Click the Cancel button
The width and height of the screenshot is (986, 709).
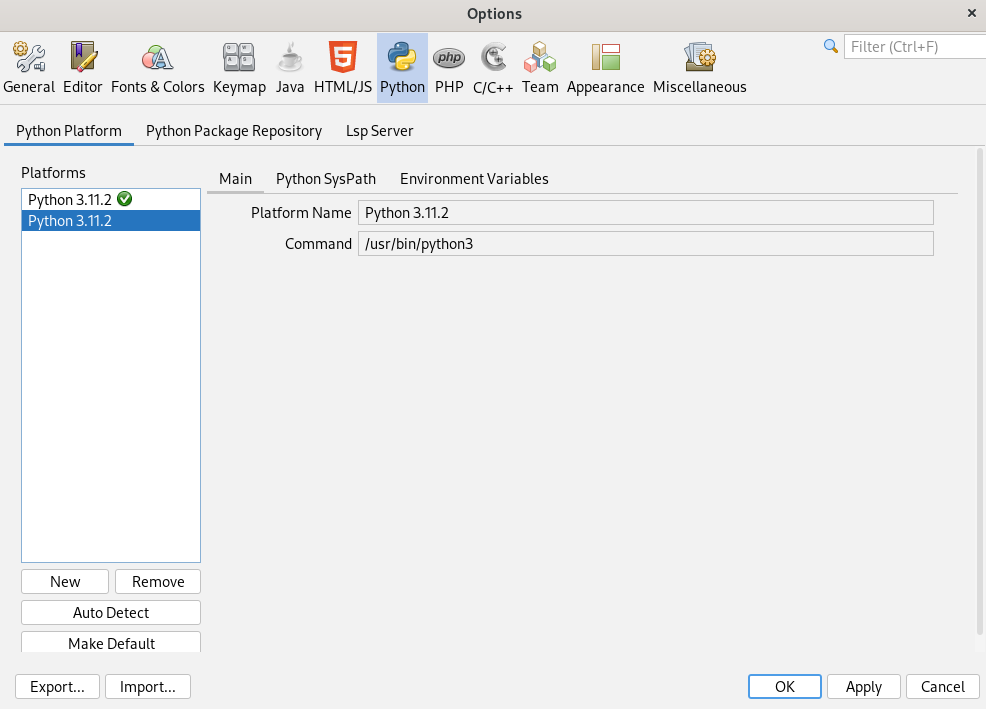pos(943,686)
